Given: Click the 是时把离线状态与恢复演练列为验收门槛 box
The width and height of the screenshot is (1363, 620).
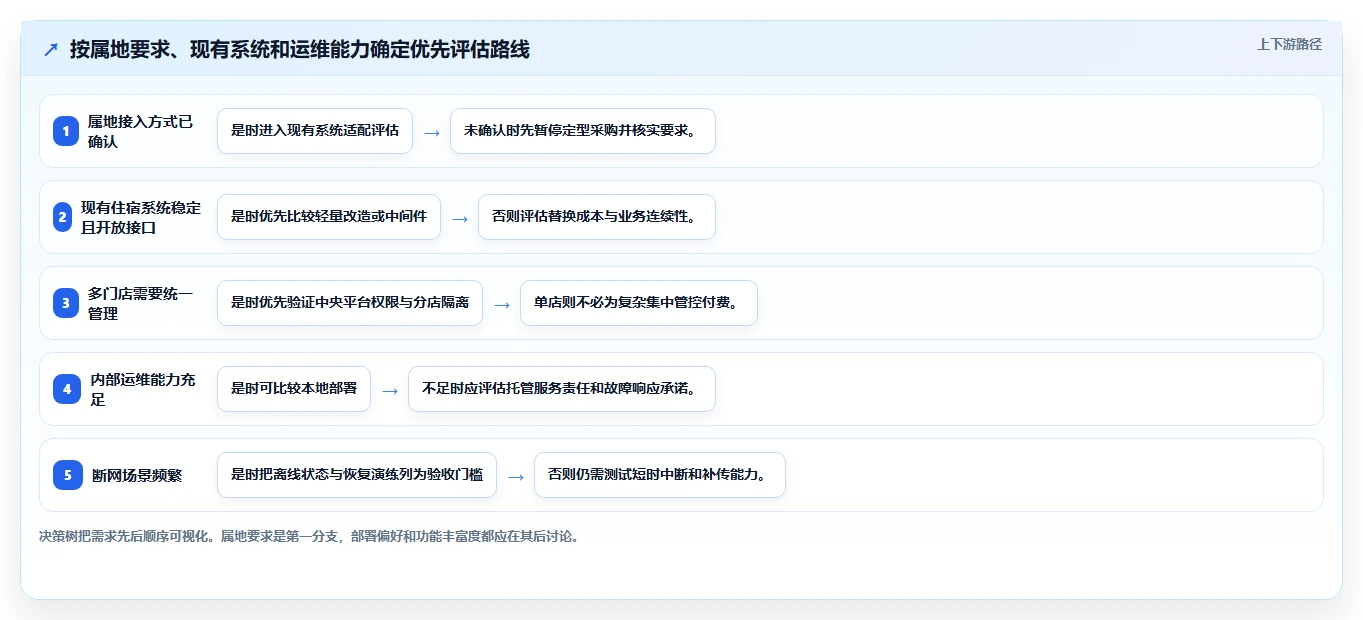Looking at the screenshot, I should [x=357, y=475].
